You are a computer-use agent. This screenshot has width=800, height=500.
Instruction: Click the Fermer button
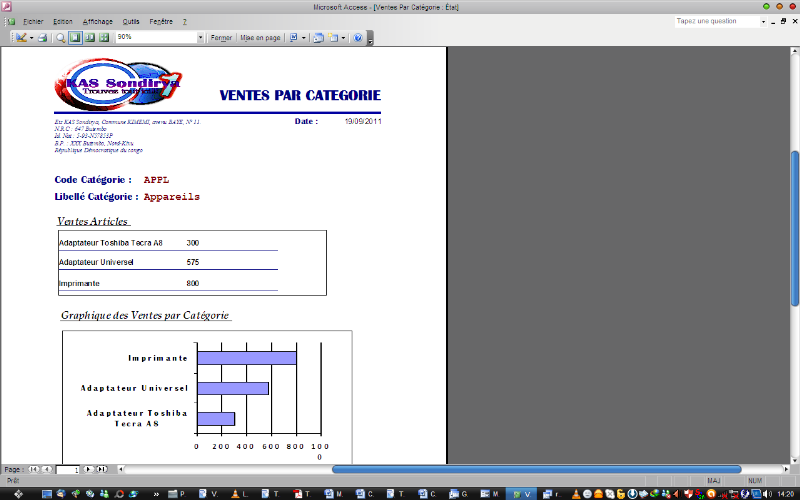coord(221,37)
